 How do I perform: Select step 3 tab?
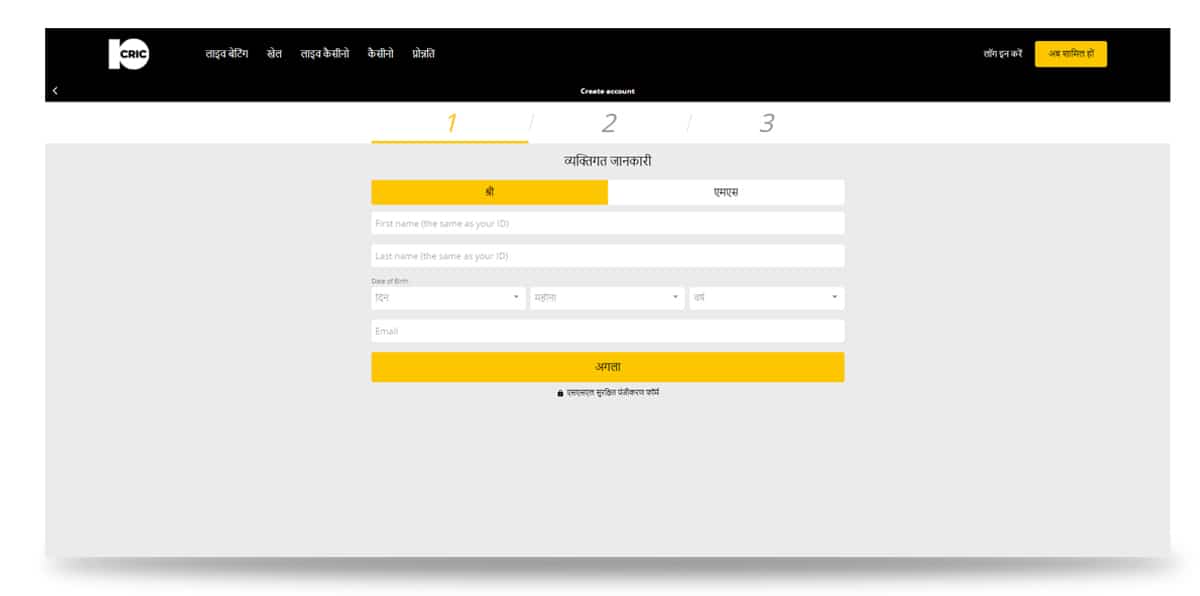(x=766, y=124)
